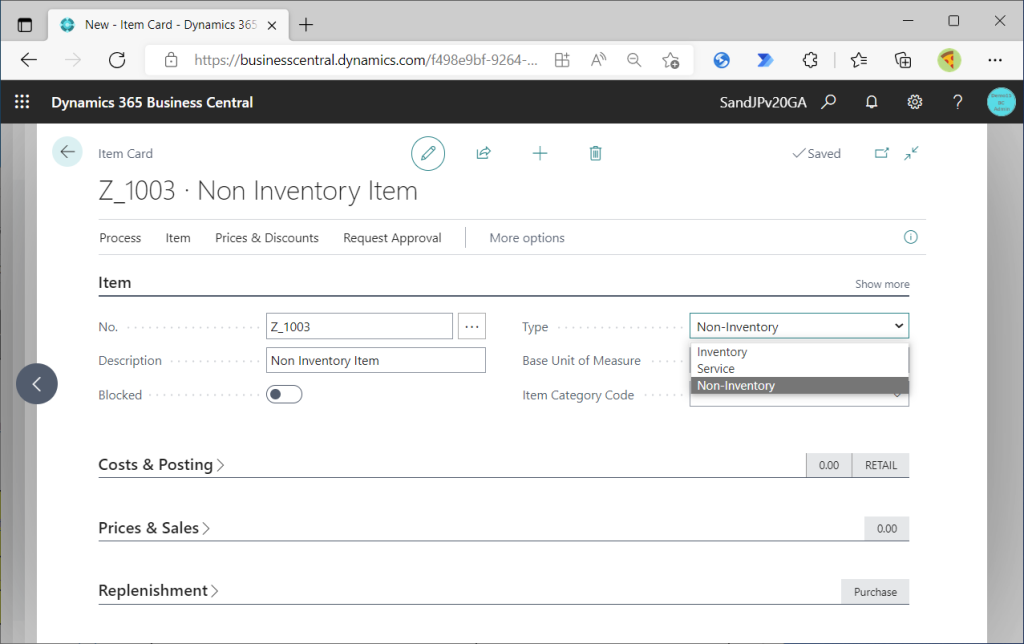Viewport: 1024px width, 644px height.
Task: Click the 0.00 value in Costs & Posting
Action: (x=829, y=465)
